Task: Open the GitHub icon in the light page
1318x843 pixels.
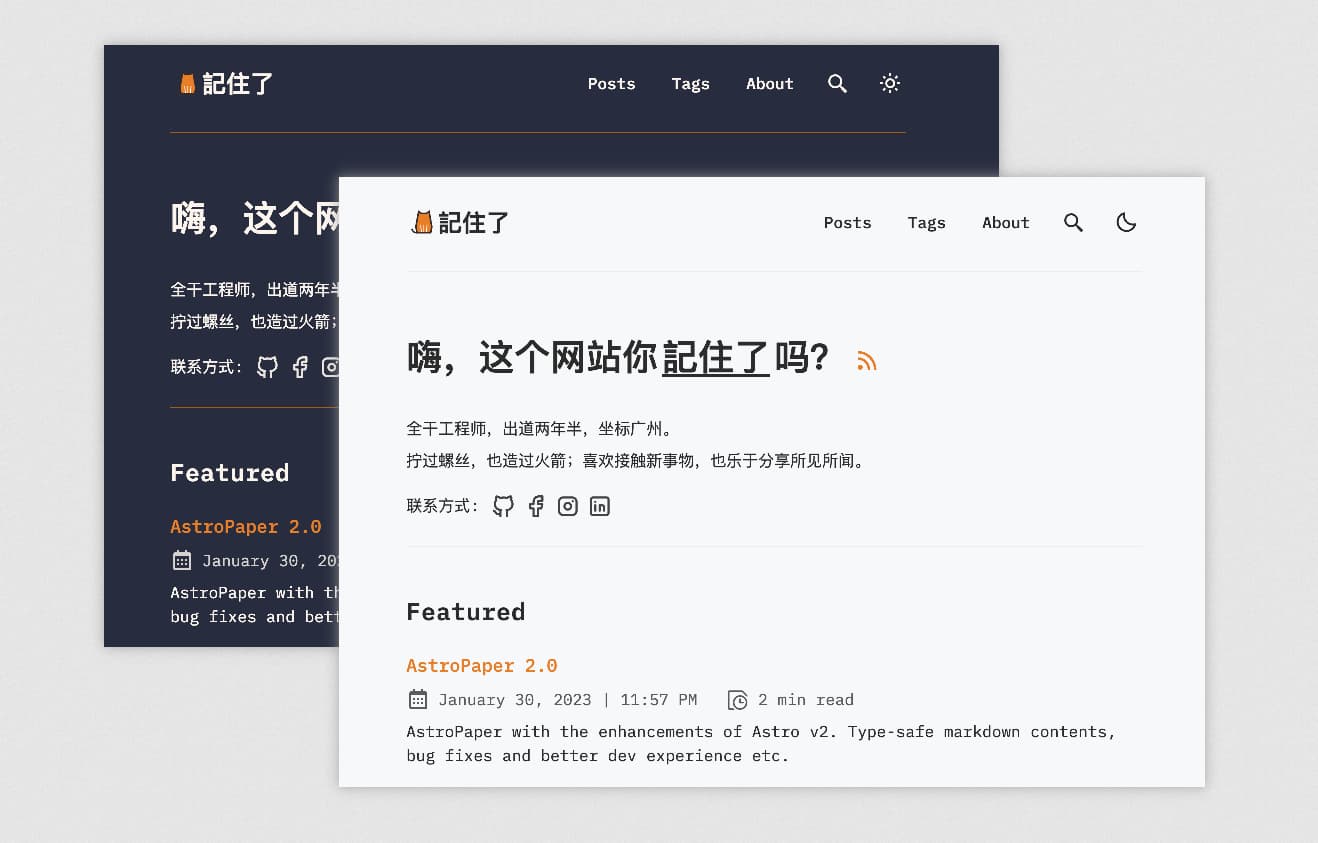Action: click(504, 506)
